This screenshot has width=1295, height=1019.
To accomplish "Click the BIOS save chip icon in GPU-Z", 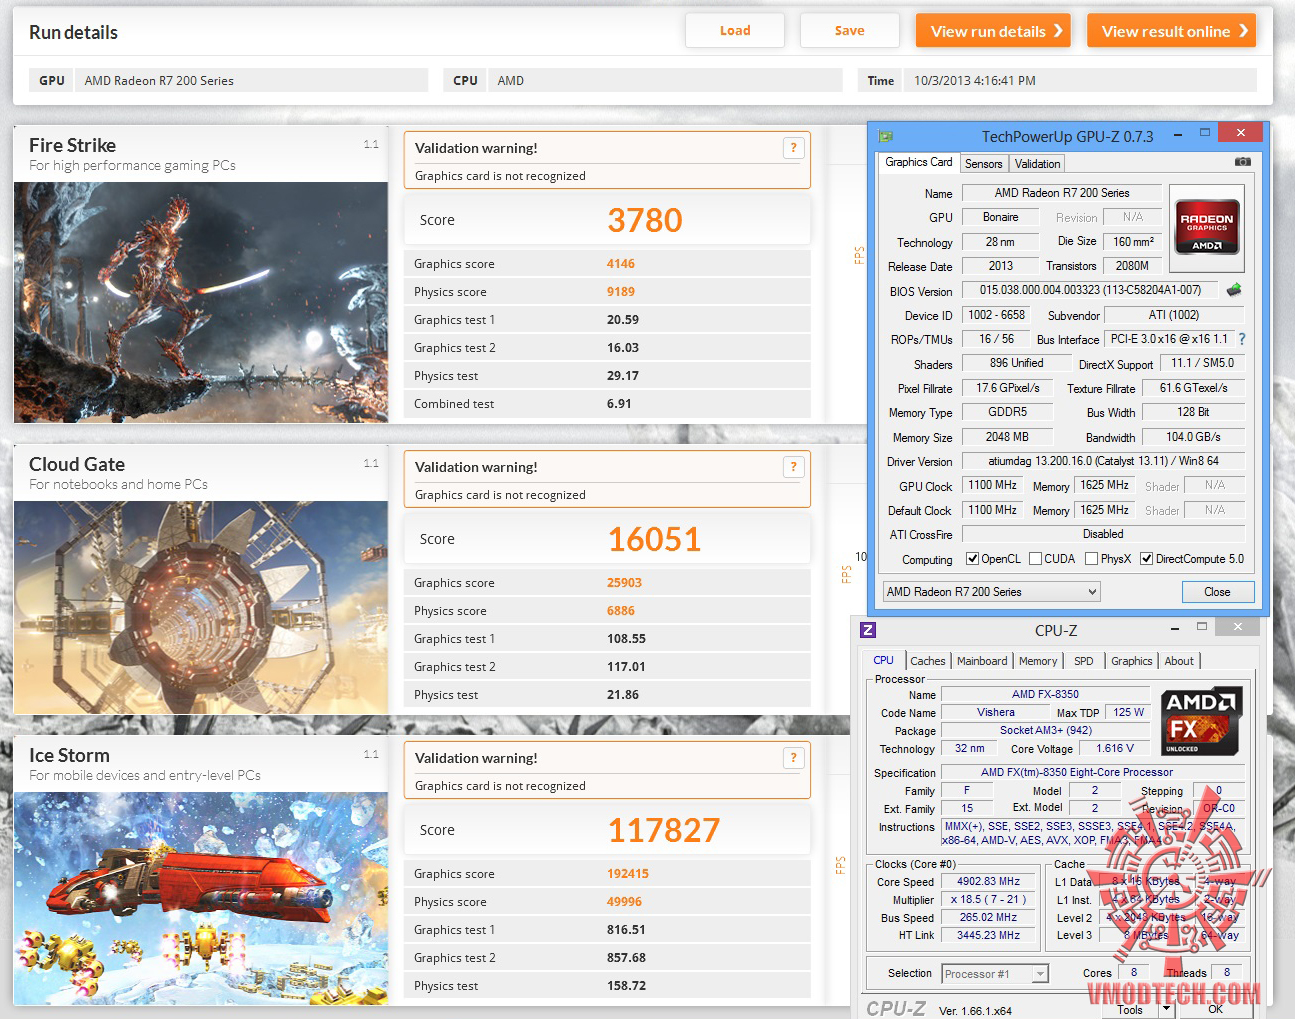I will pyautogui.click(x=1234, y=290).
